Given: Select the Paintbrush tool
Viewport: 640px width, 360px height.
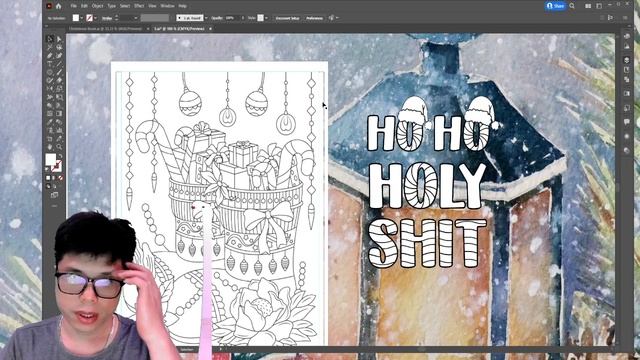Looking at the screenshot, I should 59,72.
